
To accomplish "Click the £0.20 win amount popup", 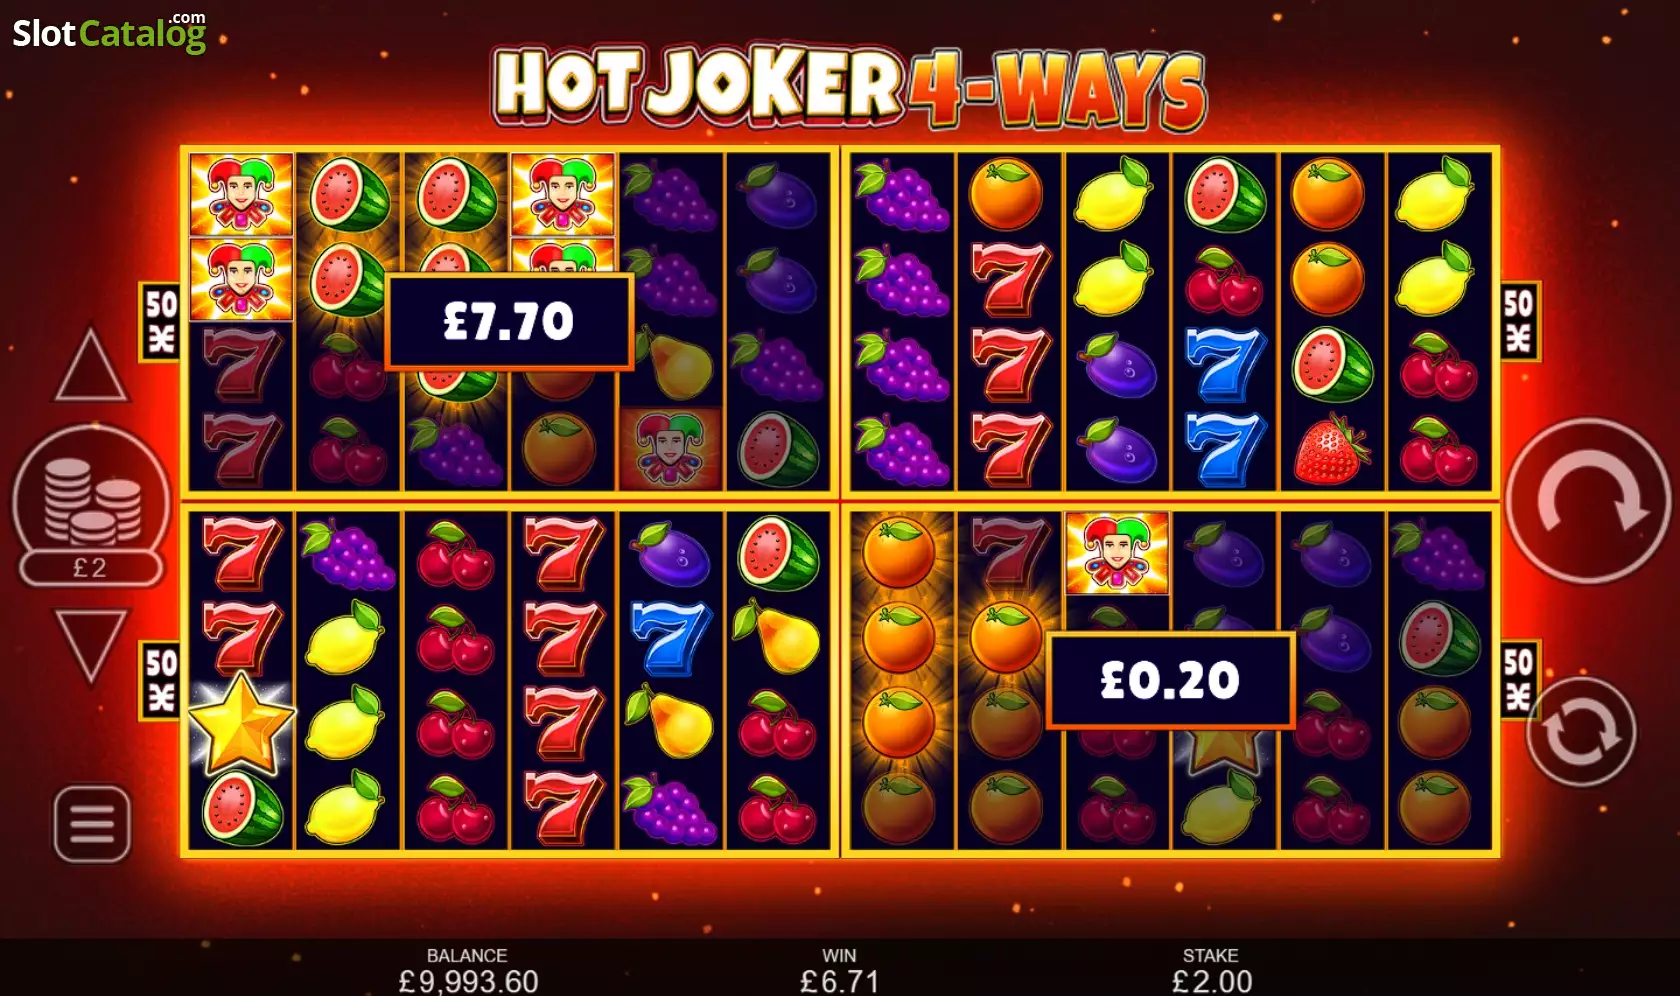I will [x=1170, y=680].
